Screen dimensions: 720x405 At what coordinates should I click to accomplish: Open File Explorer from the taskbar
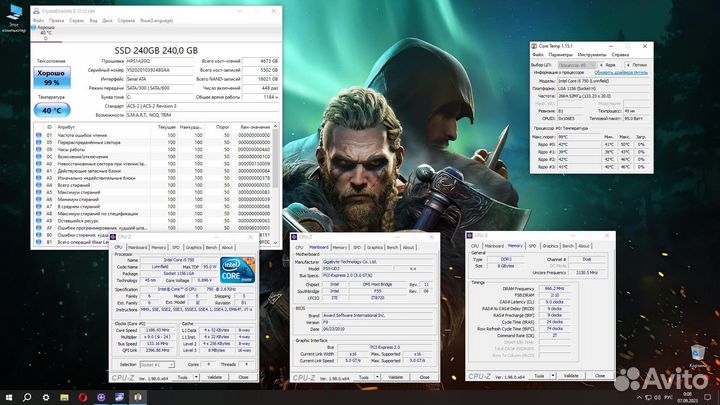coord(64,397)
